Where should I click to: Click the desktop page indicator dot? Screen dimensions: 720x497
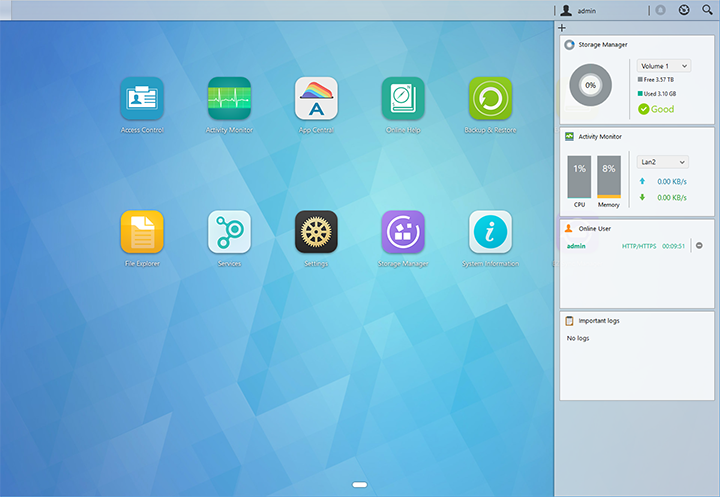[360, 484]
